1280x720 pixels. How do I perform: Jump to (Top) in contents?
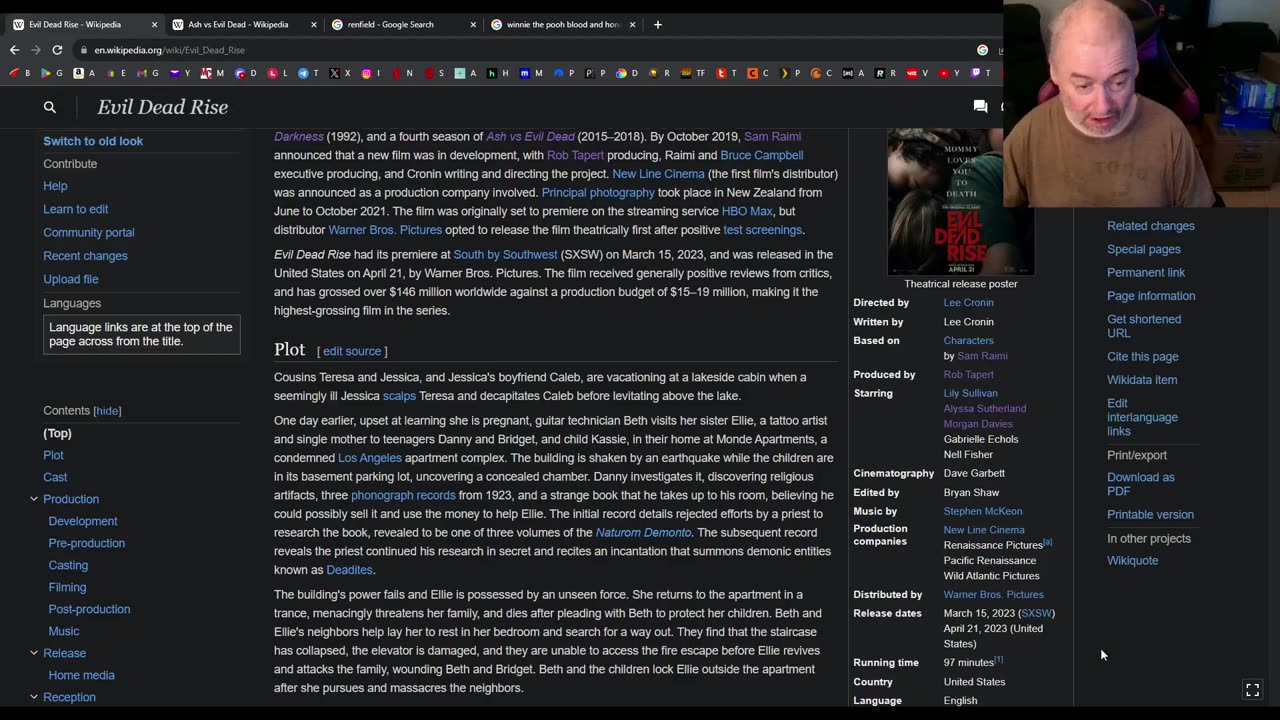[57, 433]
